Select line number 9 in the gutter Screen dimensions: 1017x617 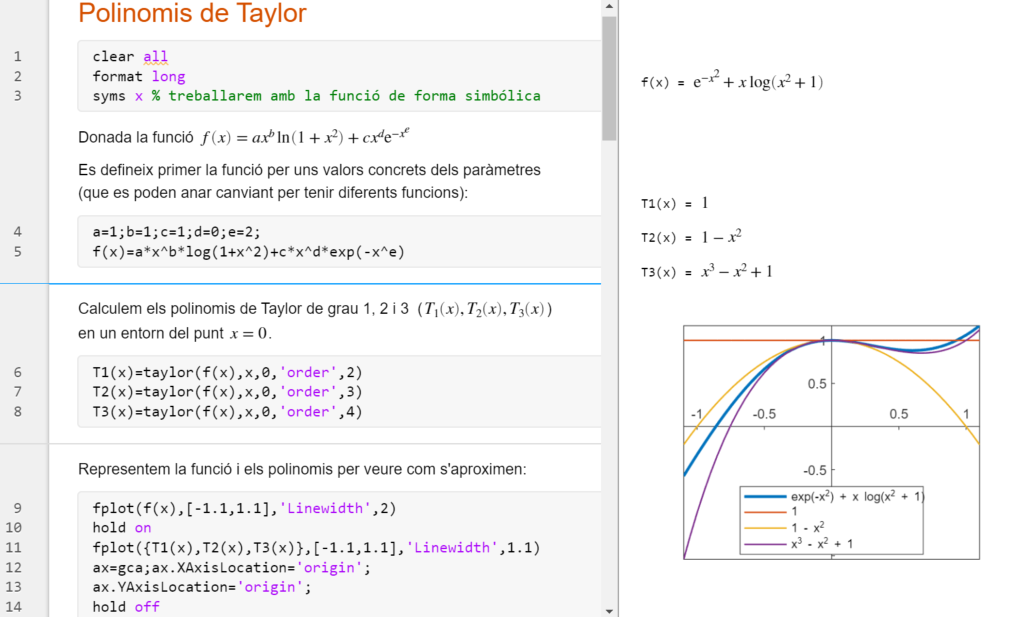point(17,508)
